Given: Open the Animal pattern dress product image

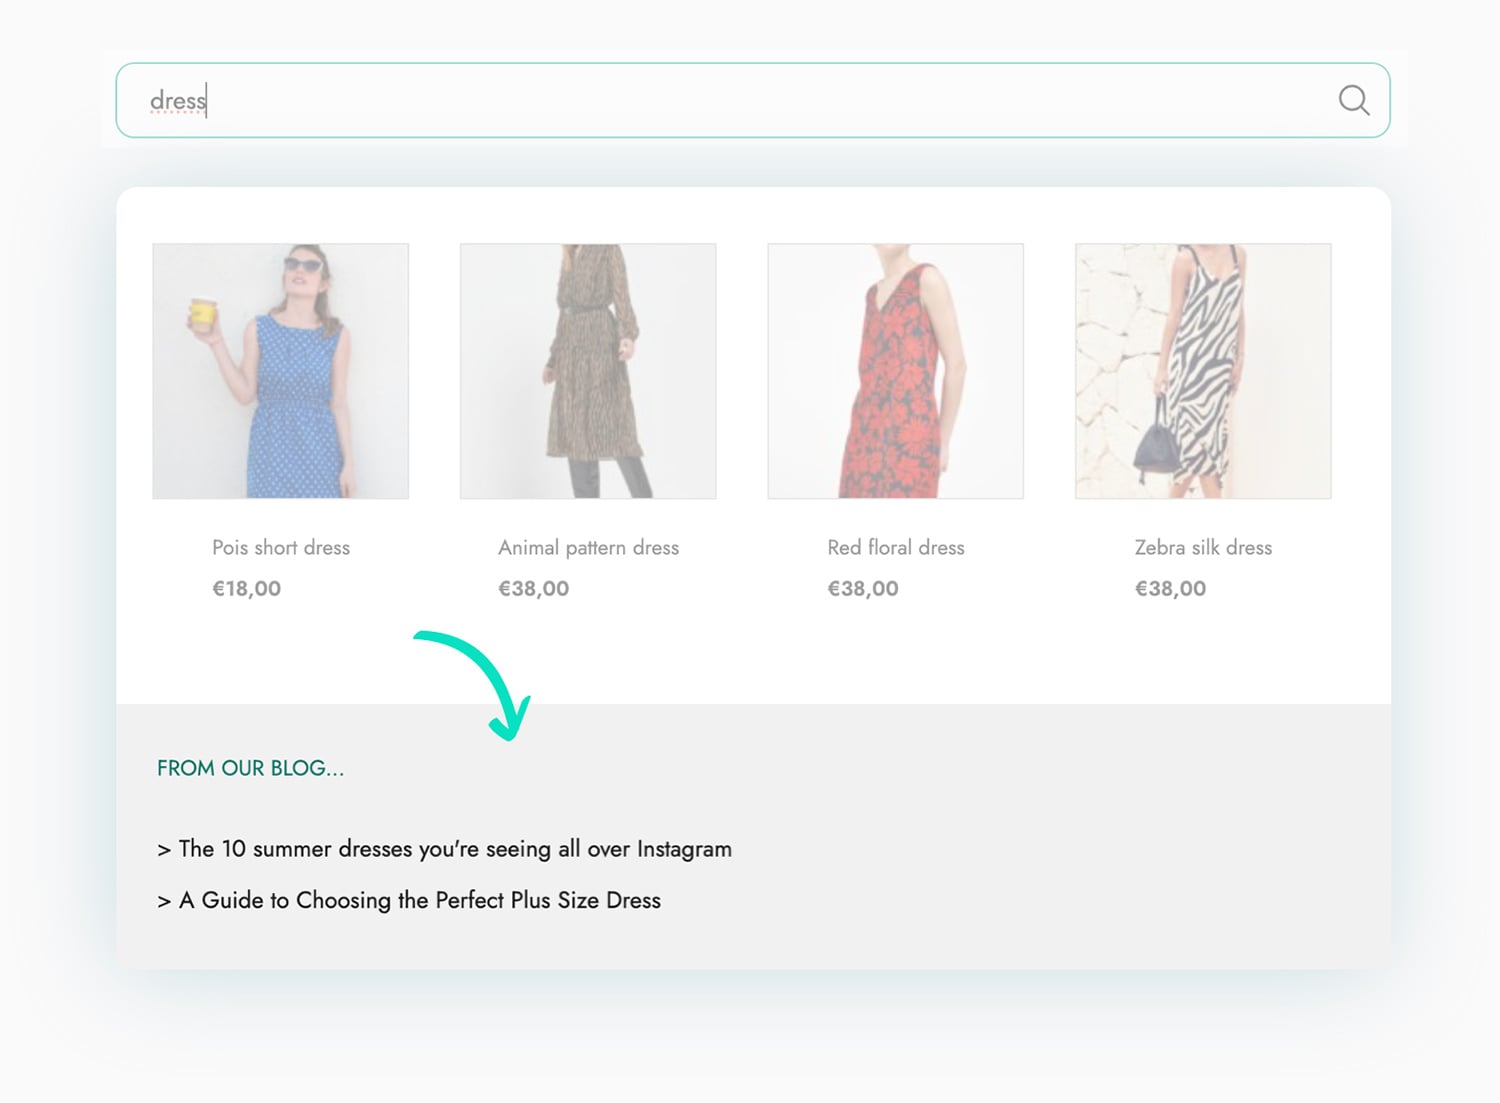Looking at the screenshot, I should 588,371.
